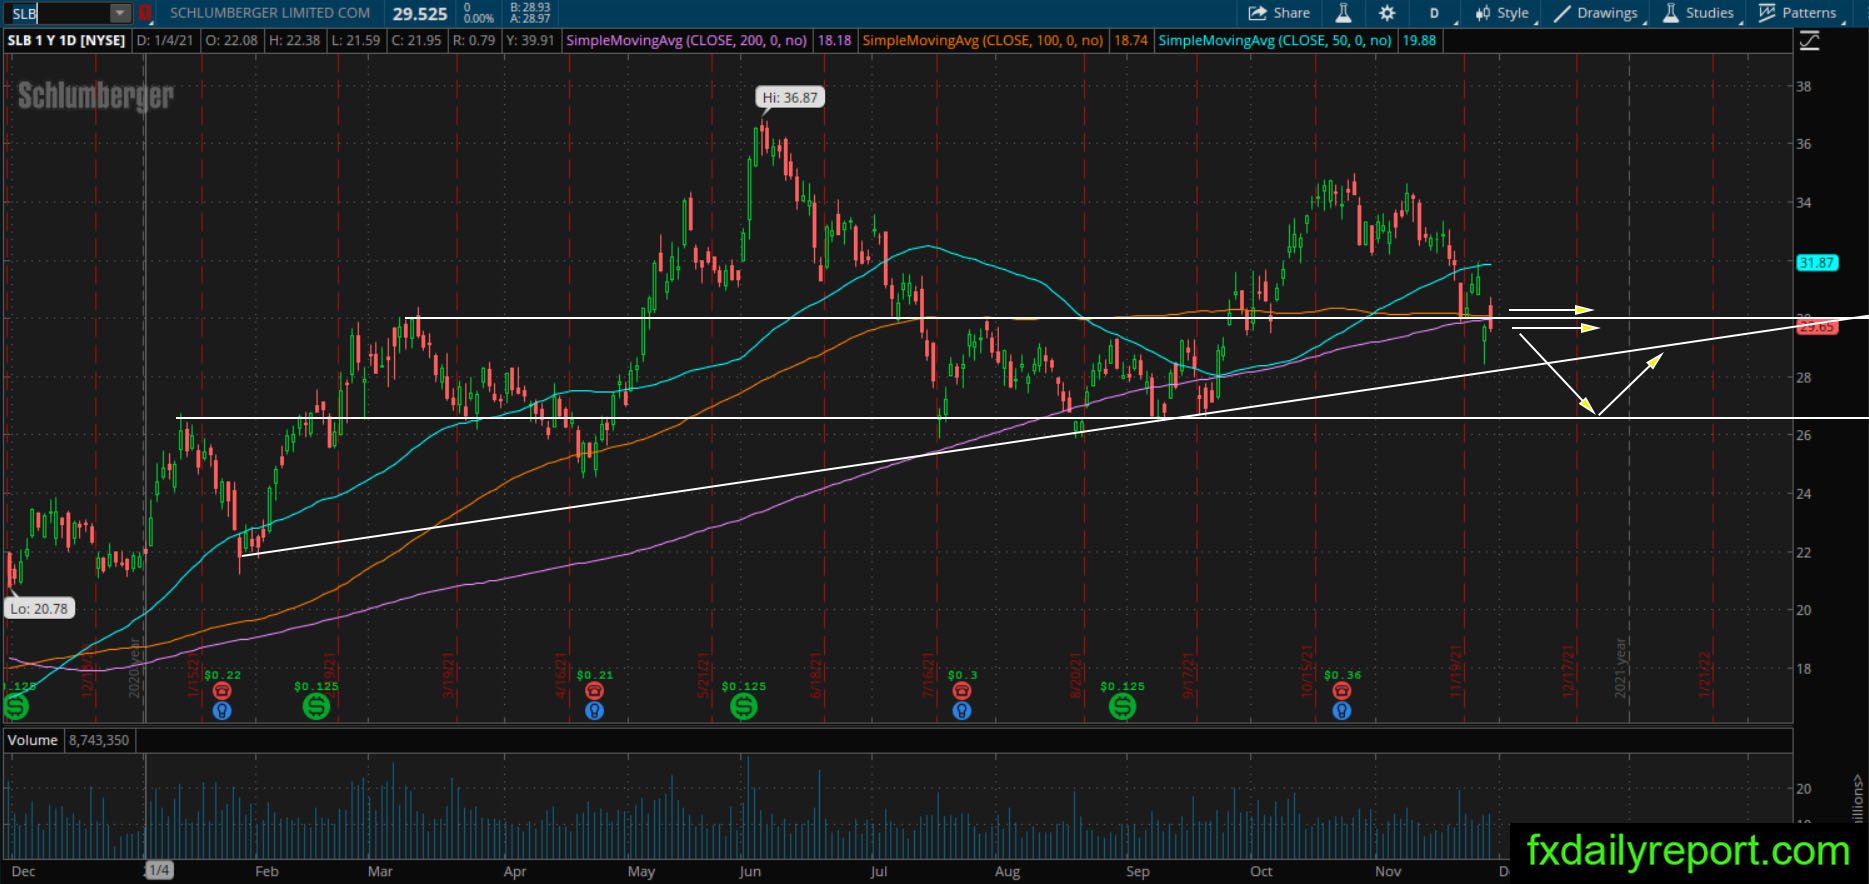Click the SimpleMovingAvg 200 study label
The image size is (1869, 884).
click(x=687, y=41)
